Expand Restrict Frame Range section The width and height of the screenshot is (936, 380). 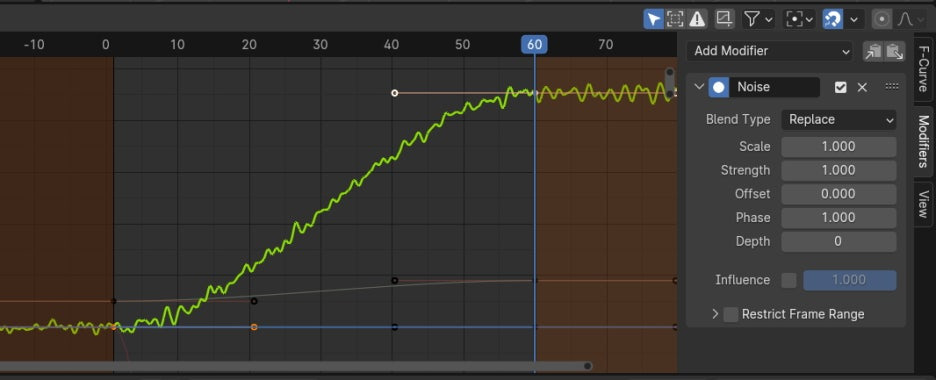pyautogui.click(x=715, y=314)
